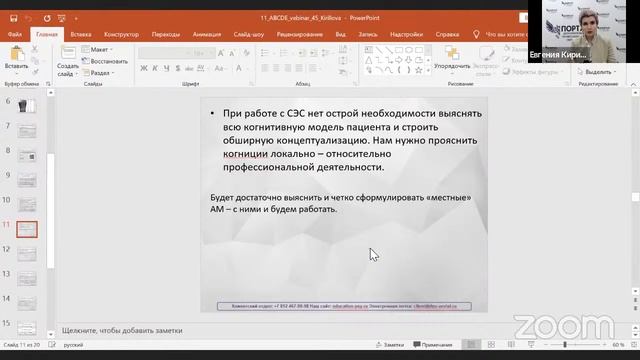Image resolution: width=640 pixels, height=360 pixels.
Task: Select the right arrow shape
Action: pos(399,60)
